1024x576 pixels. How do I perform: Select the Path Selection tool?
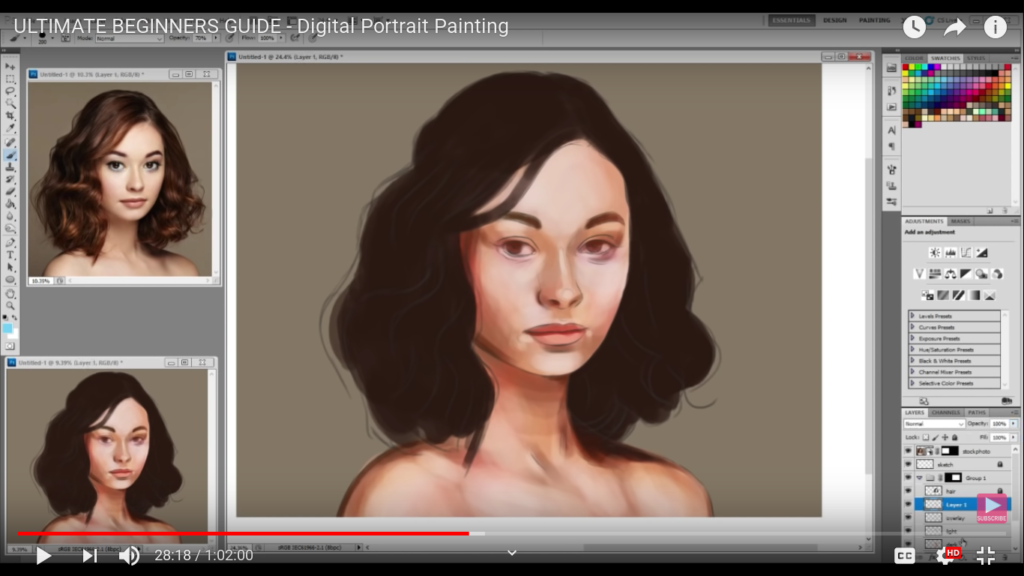(x=10, y=268)
